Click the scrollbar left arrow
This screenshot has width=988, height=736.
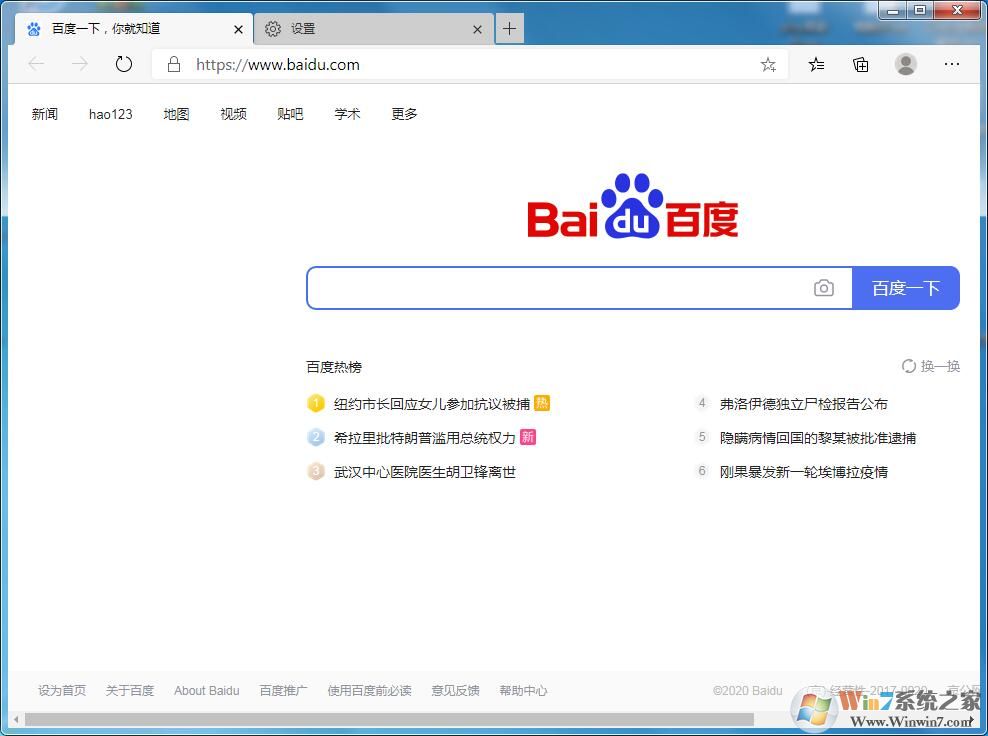click(x=16, y=719)
